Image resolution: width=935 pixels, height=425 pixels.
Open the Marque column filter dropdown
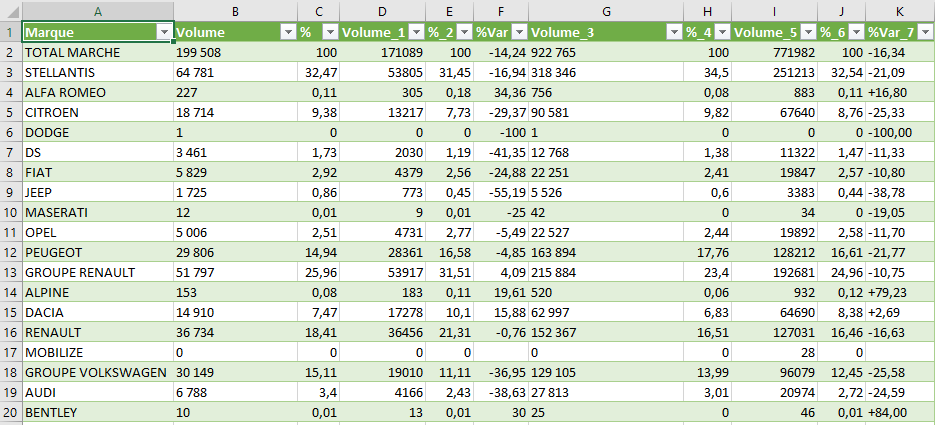165,33
